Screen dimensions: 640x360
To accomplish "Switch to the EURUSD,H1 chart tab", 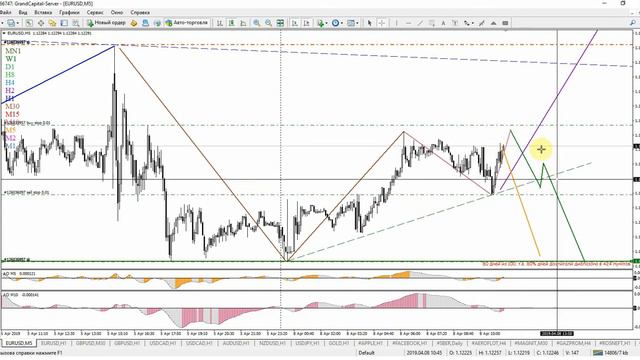I will coord(53,343).
